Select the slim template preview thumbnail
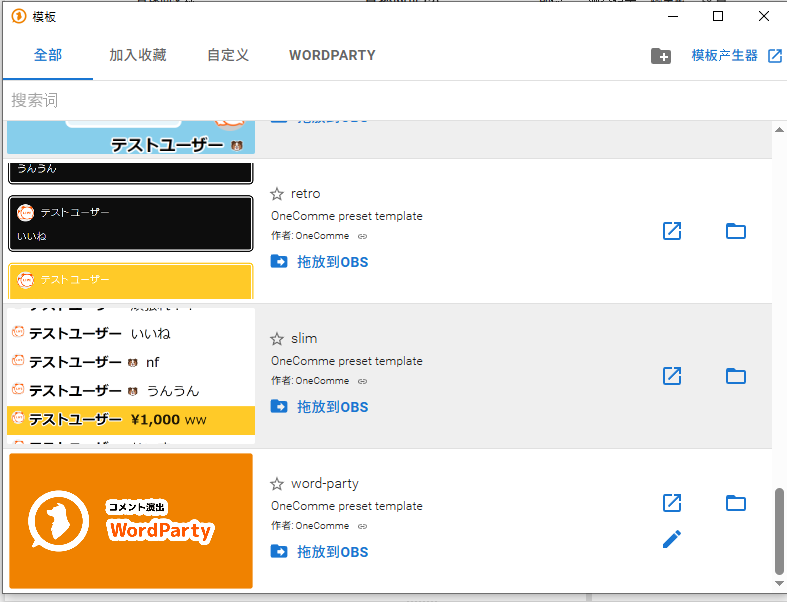The width and height of the screenshot is (787, 602). 131,376
